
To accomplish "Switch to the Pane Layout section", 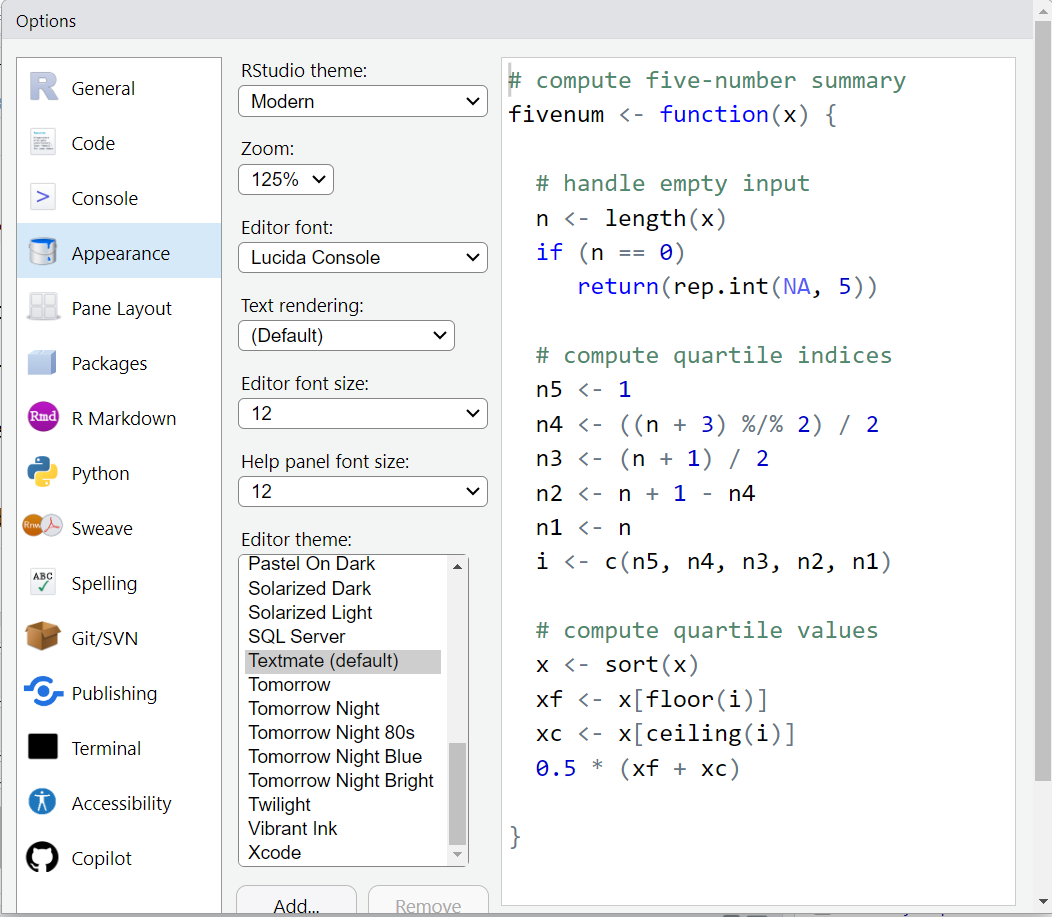I will tap(121, 308).
